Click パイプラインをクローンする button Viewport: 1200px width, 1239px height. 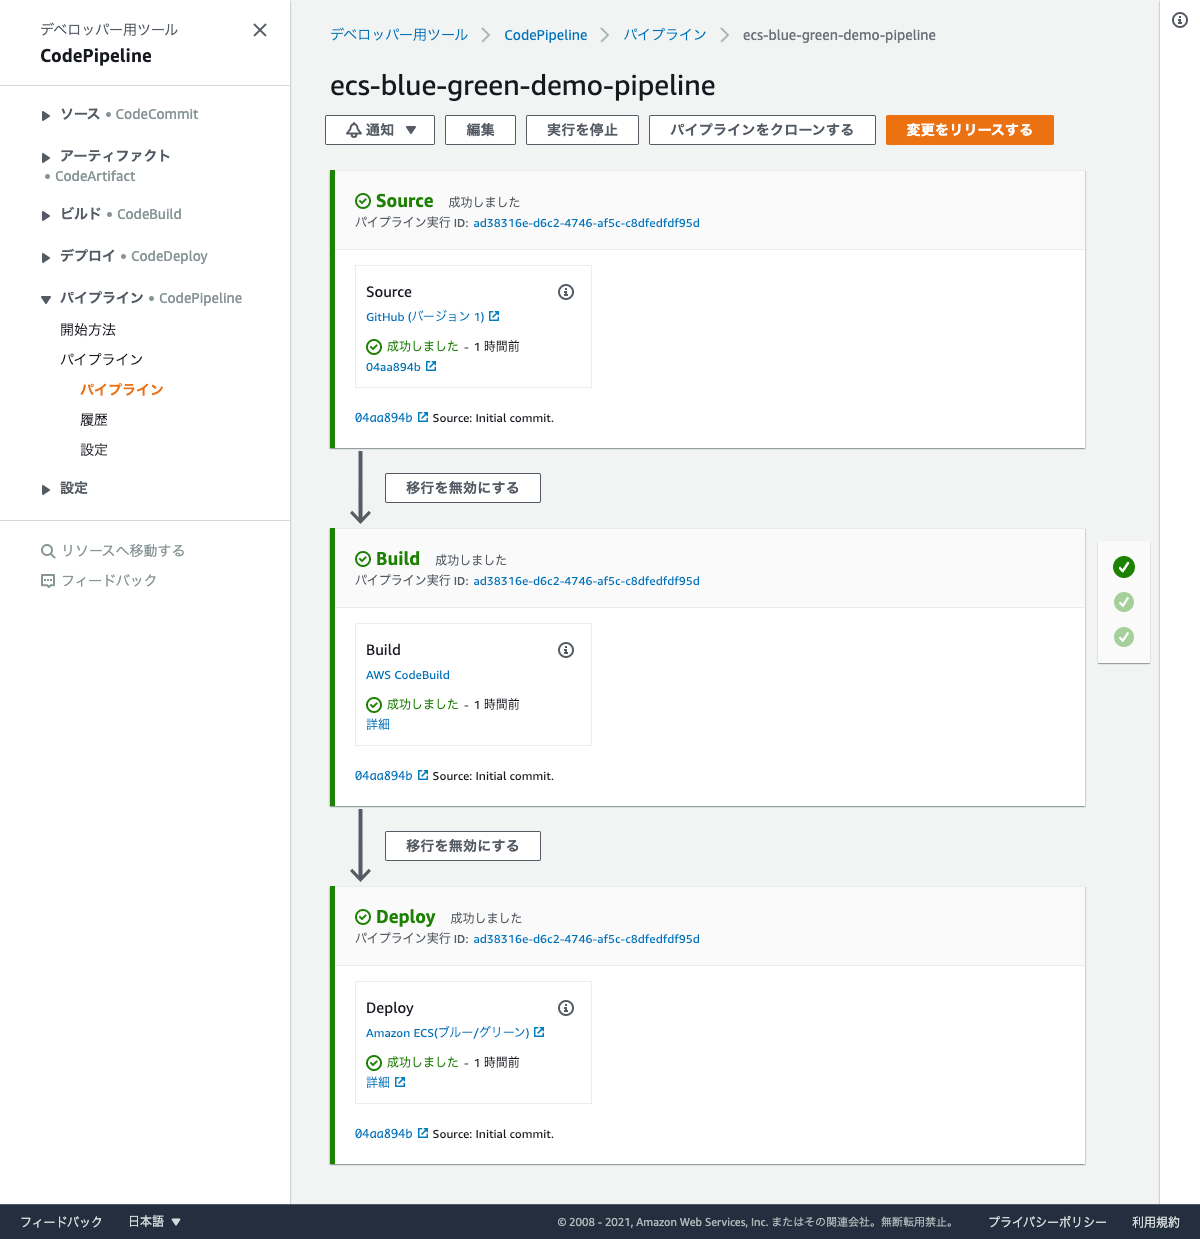[x=762, y=130]
